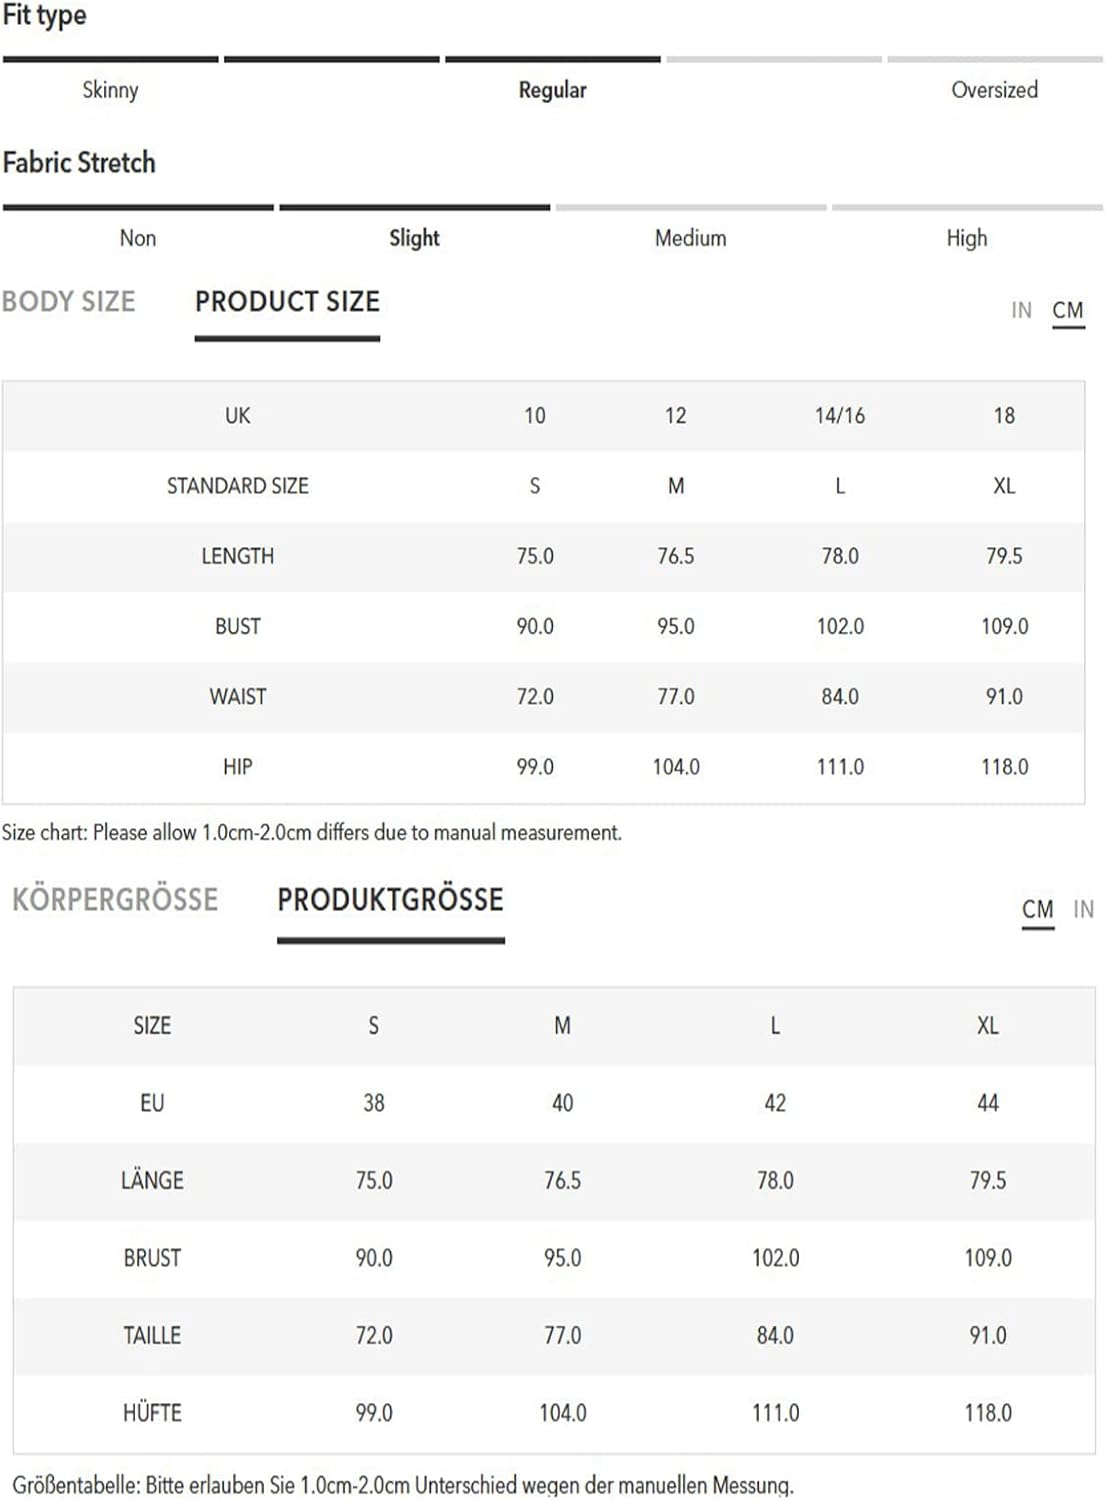The width and height of the screenshot is (1106, 1500).
Task: Click the WAIST row label
Action: [237, 697]
